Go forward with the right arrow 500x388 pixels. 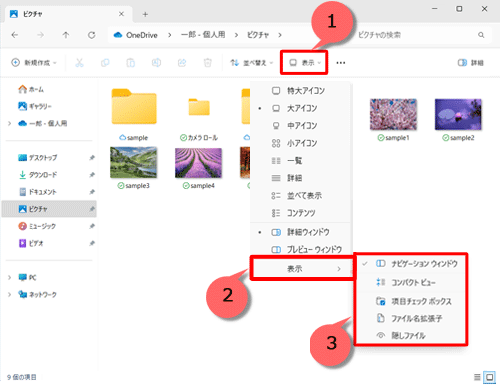pyautogui.click(x=40, y=35)
